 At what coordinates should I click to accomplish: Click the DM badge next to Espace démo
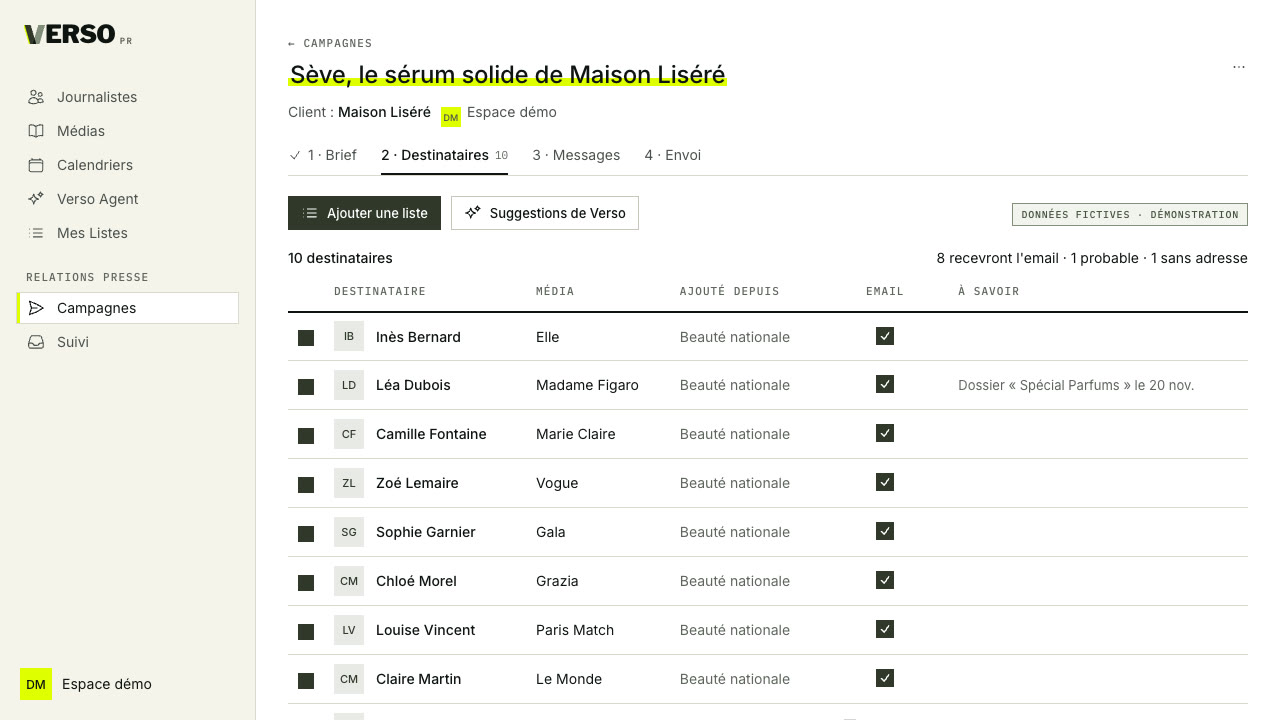[451, 118]
